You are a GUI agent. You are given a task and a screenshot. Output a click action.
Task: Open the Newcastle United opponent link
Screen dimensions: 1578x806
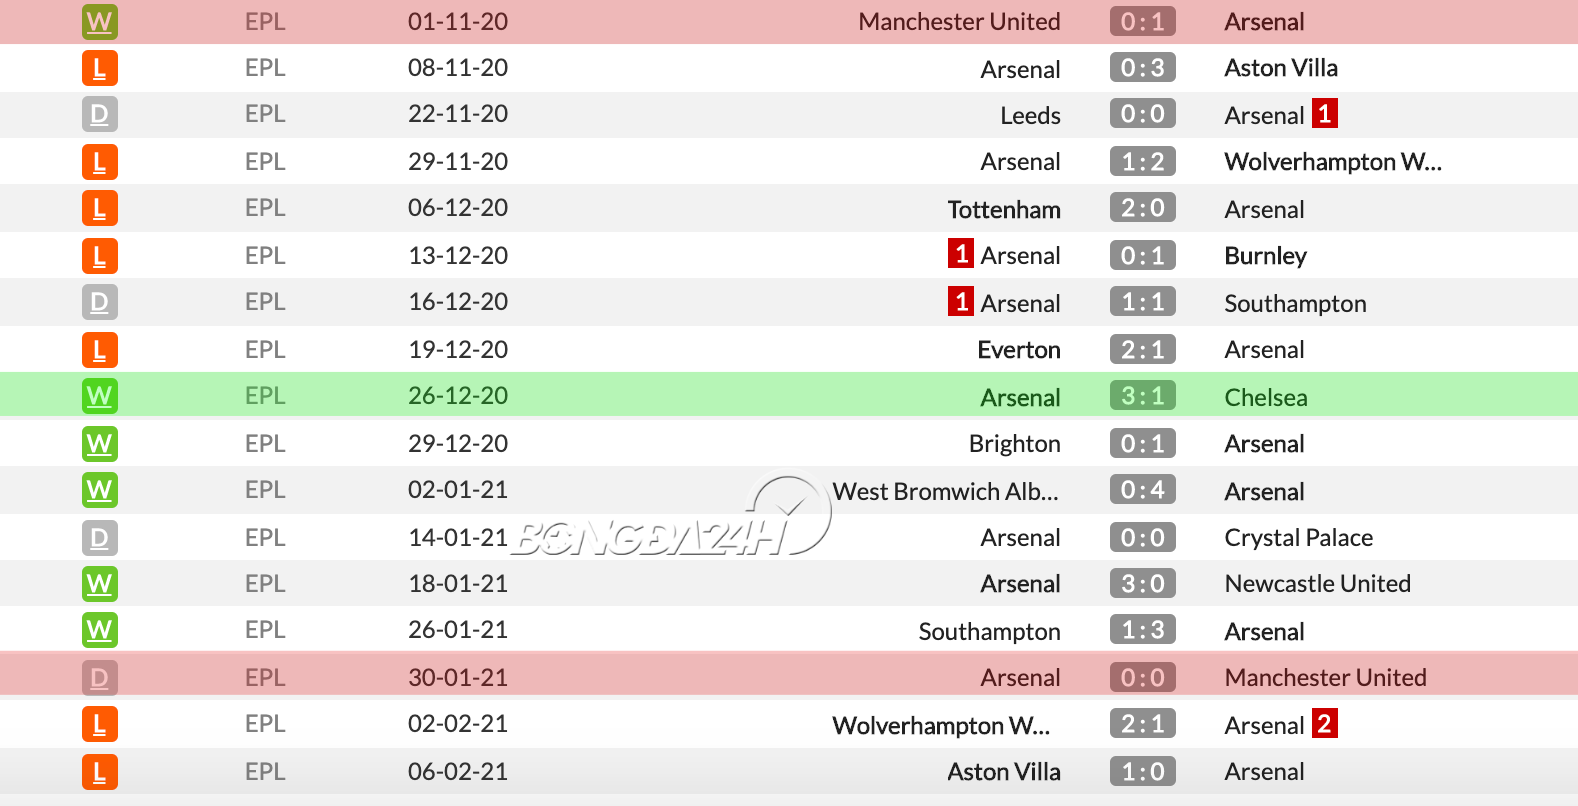(x=1317, y=583)
